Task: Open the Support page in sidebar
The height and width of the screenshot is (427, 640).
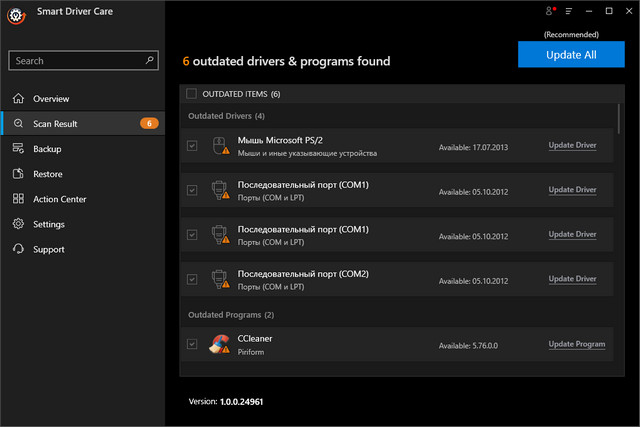Action: coord(49,249)
